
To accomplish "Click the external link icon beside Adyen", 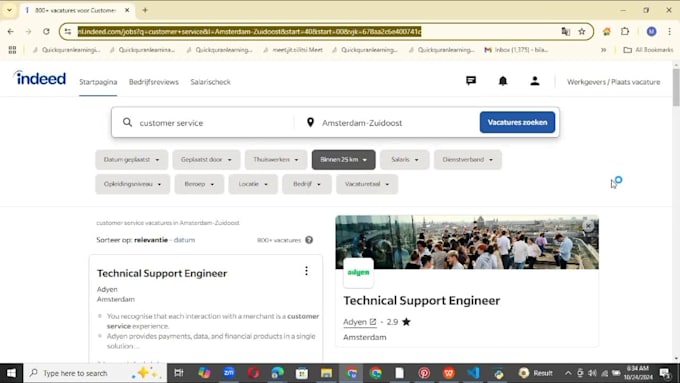I will pos(373,322).
